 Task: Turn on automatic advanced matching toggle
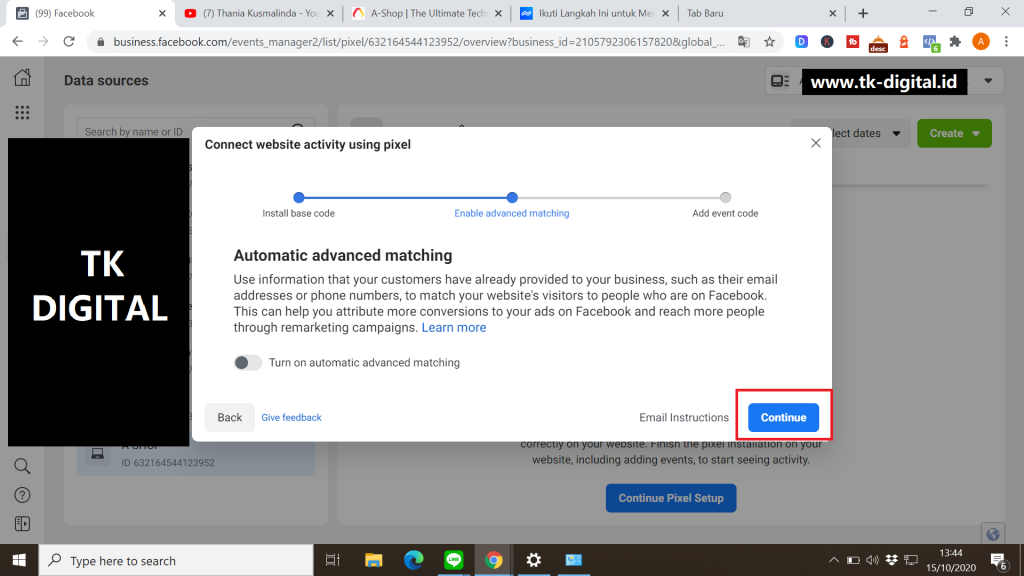click(x=248, y=363)
